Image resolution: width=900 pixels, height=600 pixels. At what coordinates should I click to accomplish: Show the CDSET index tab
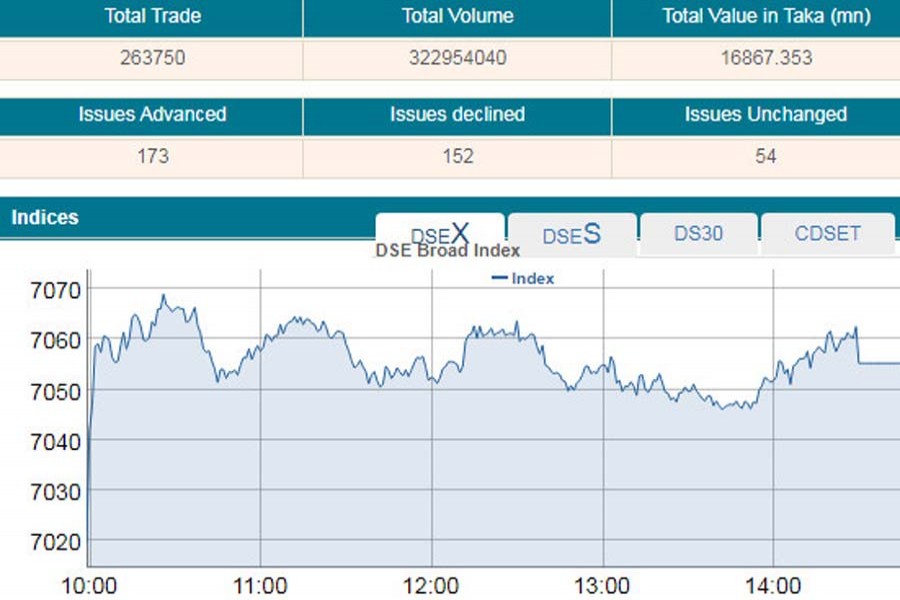tap(827, 235)
